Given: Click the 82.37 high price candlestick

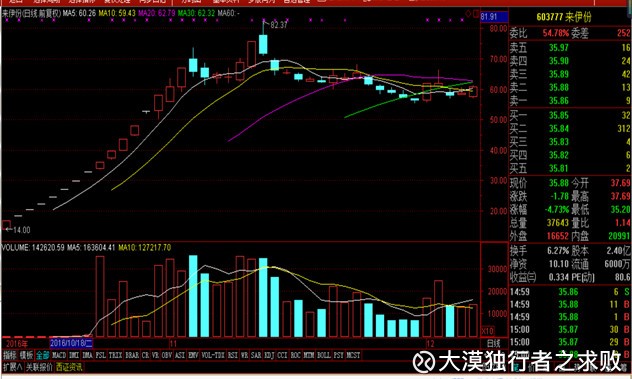Looking at the screenshot, I should [263, 44].
